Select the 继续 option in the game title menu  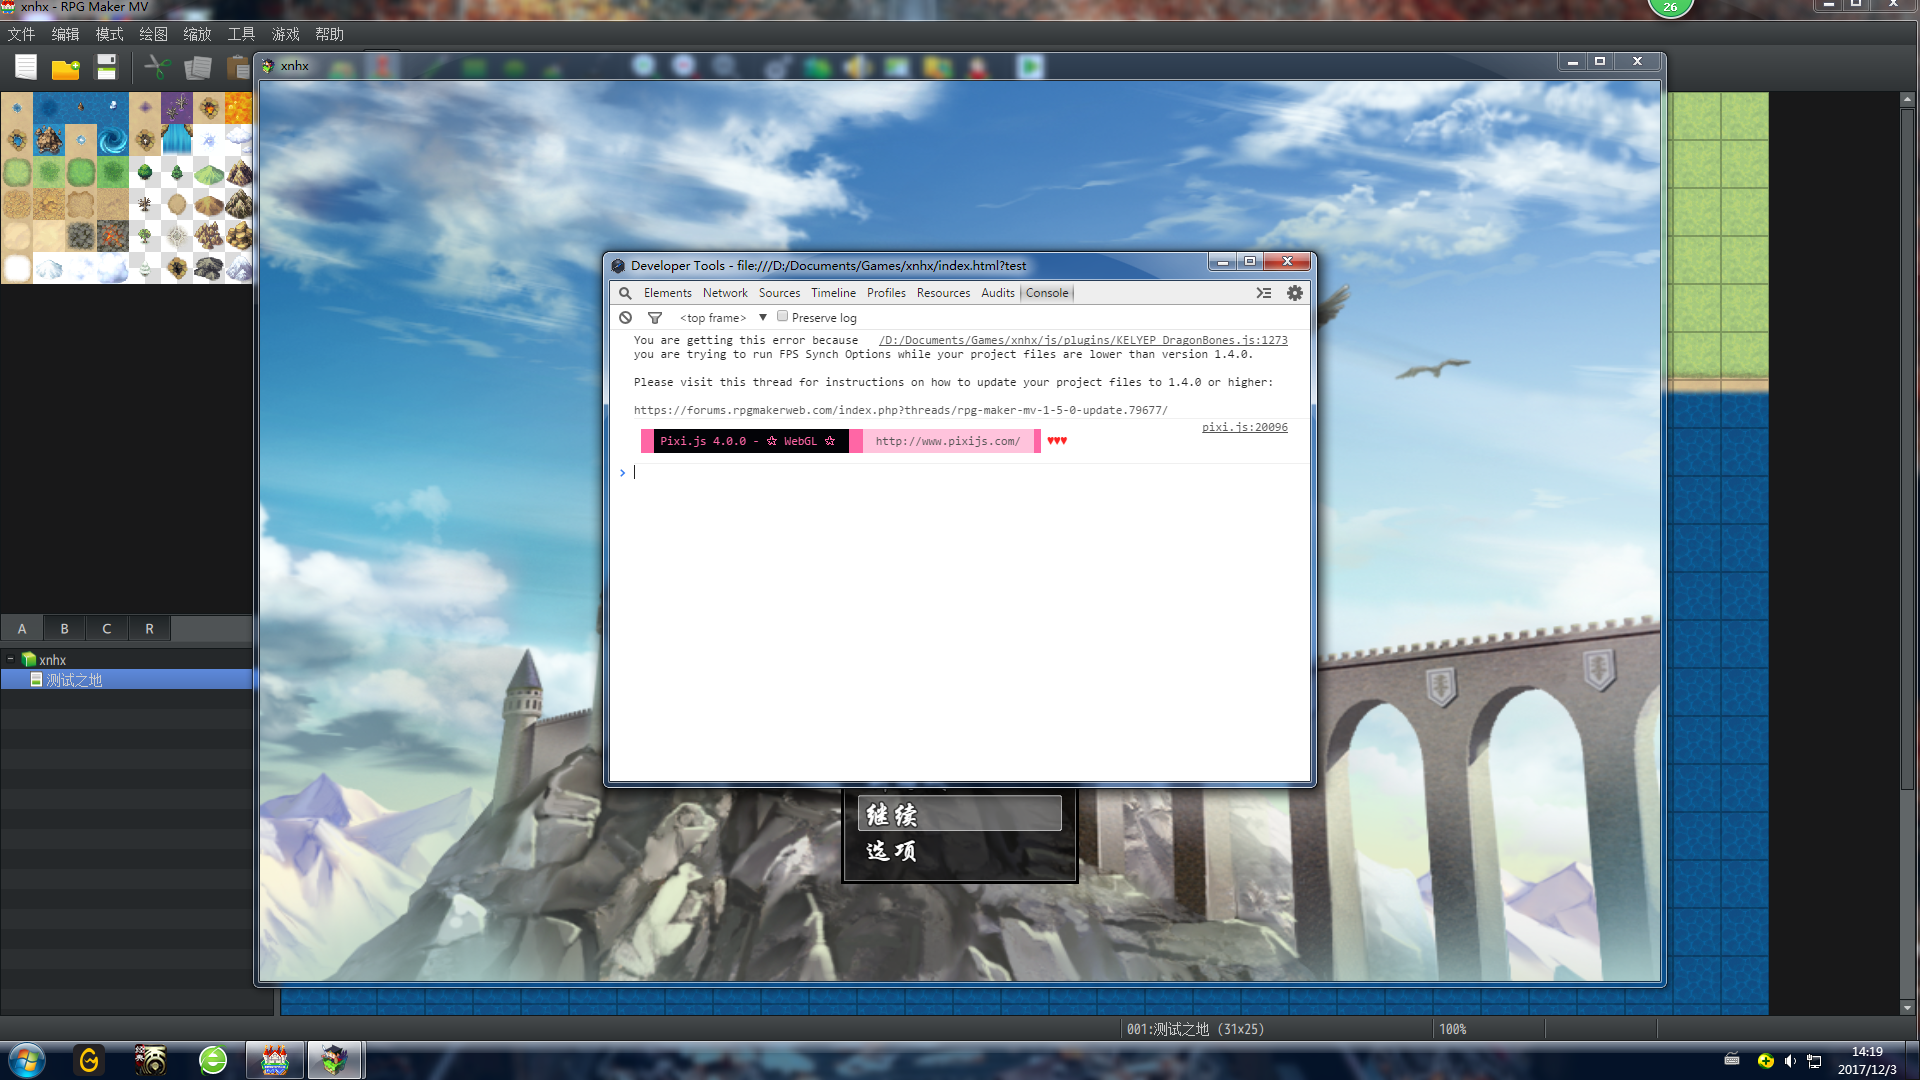point(959,814)
